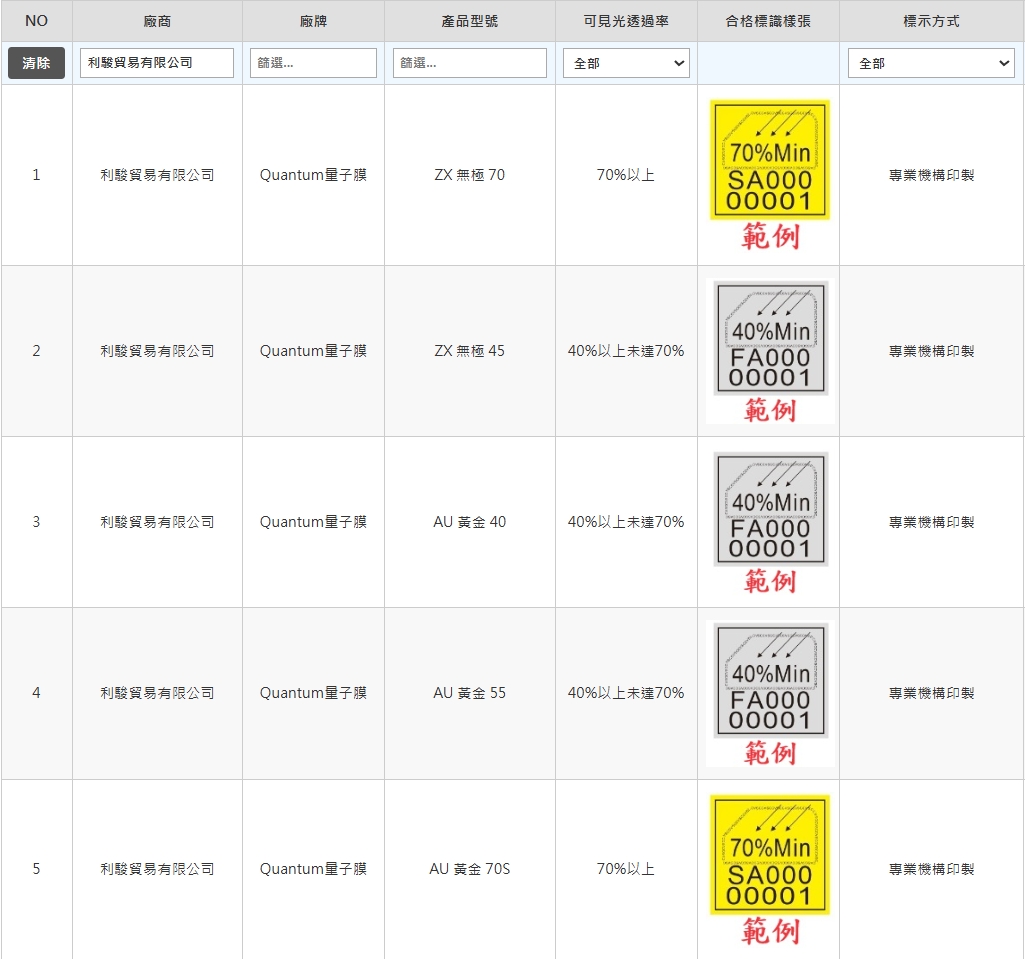The height and width of the screenshot is (959, 1025).
Task: Select the ZX 無極 70 product model cell
Action: click(469, 175)
